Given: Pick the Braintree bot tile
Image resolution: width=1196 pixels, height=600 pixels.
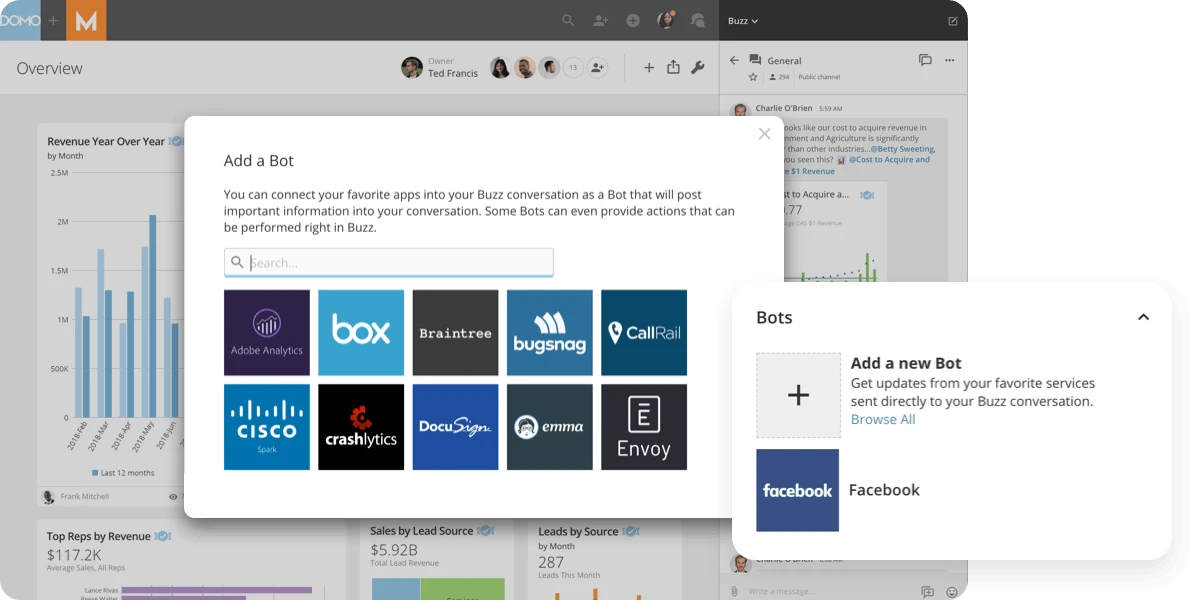Looking at the screenshot, I should (455, 332).
